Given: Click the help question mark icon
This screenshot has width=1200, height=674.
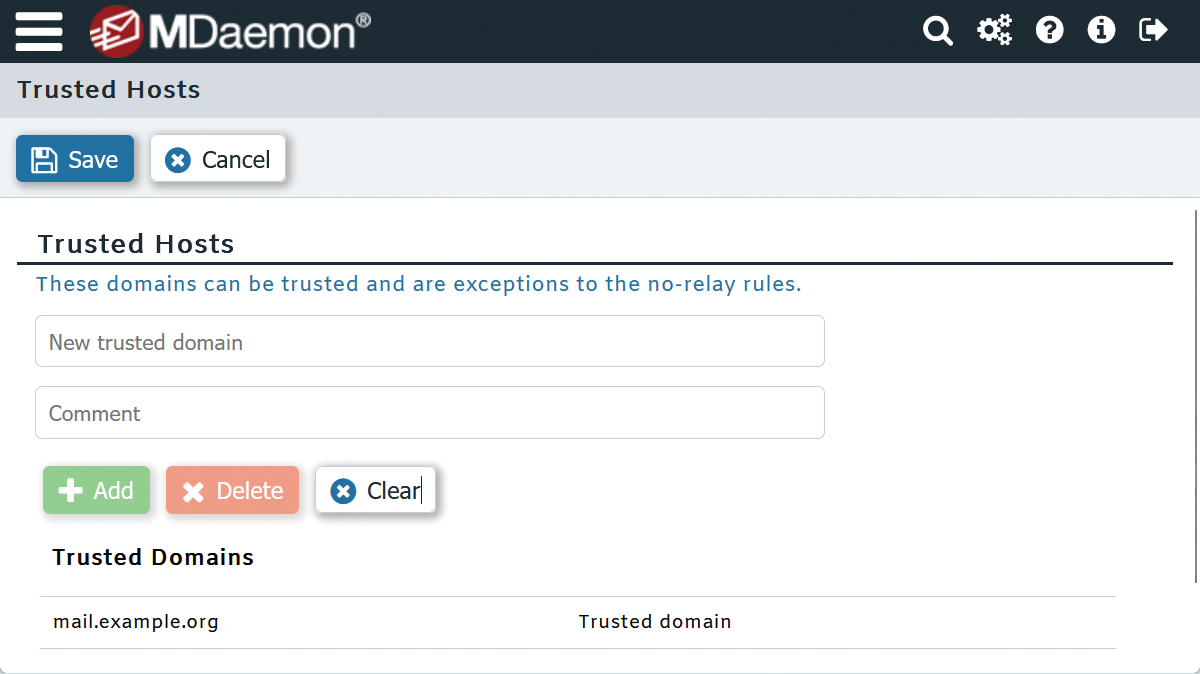Looking at the screenshot, I should pos(1049,30).
